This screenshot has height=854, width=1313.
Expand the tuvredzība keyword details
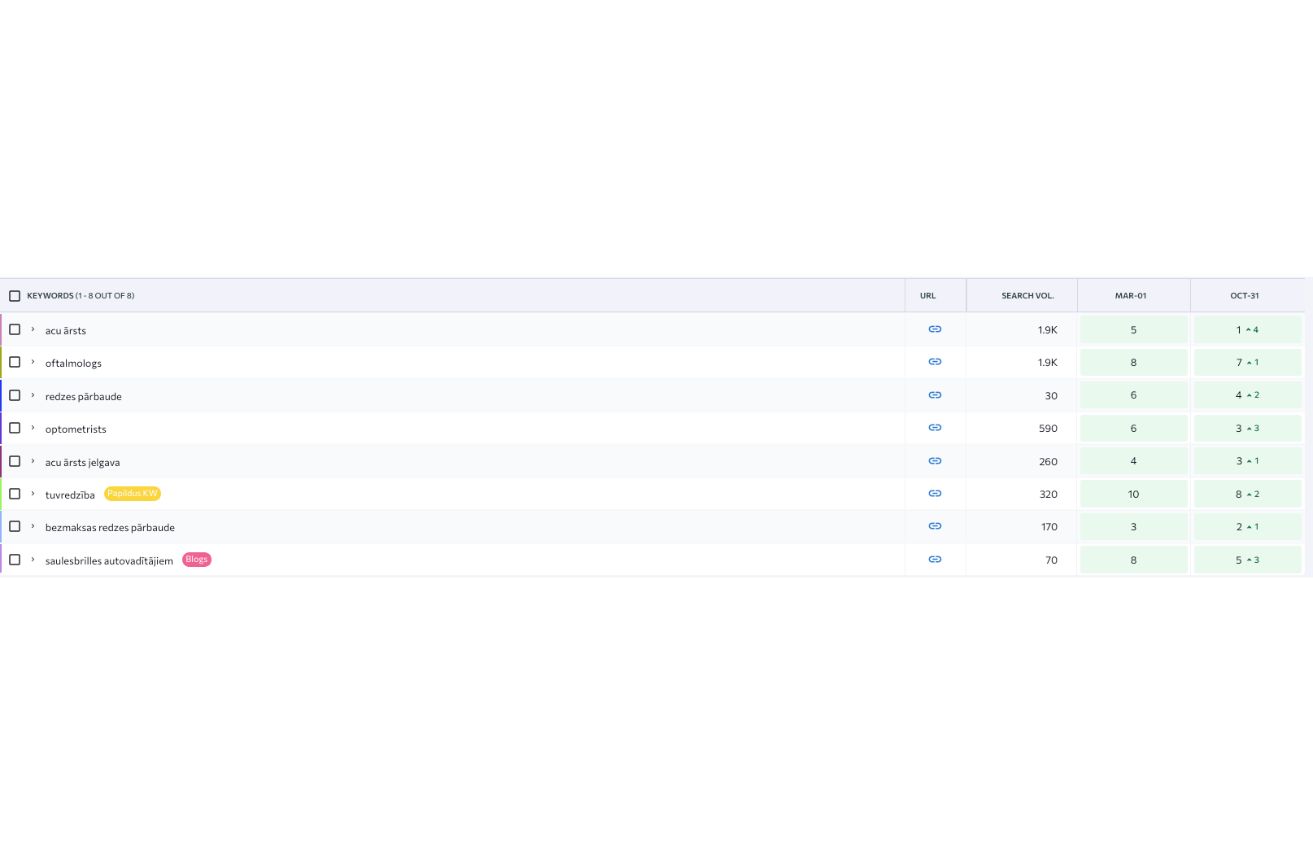(33, 494)
